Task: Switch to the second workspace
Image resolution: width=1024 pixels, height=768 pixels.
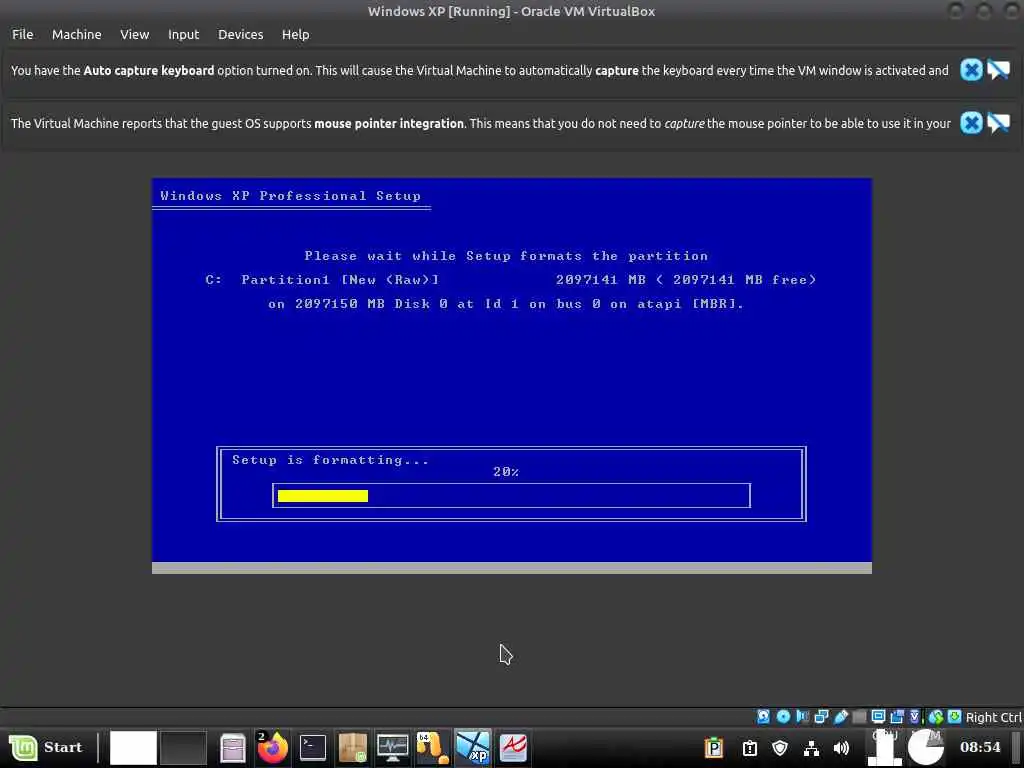Action: (x=184, y=747)
